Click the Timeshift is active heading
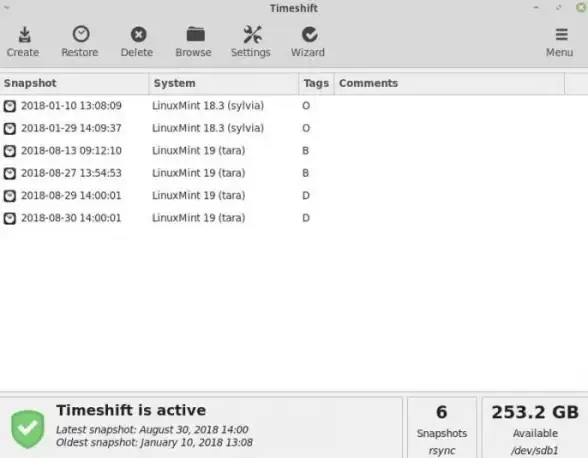 pyautogui.click(x=131, y=410)
